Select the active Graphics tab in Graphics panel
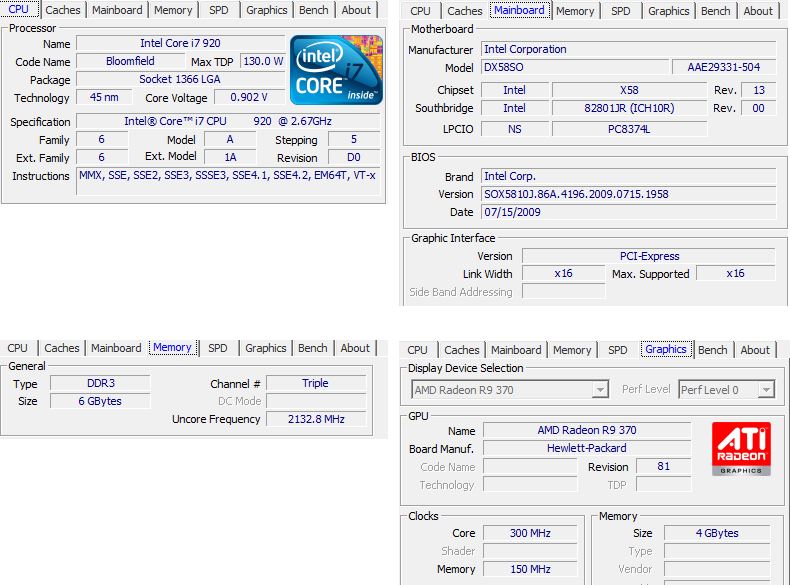The height and width of the screenshot is (585, 790). pyautogui.click(x=666, y=349)
